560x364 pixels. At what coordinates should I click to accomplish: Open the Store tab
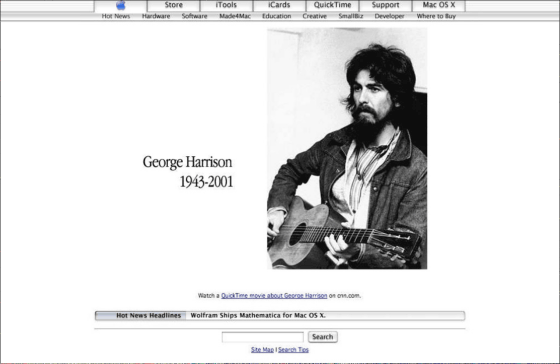(x=174, y=5)
